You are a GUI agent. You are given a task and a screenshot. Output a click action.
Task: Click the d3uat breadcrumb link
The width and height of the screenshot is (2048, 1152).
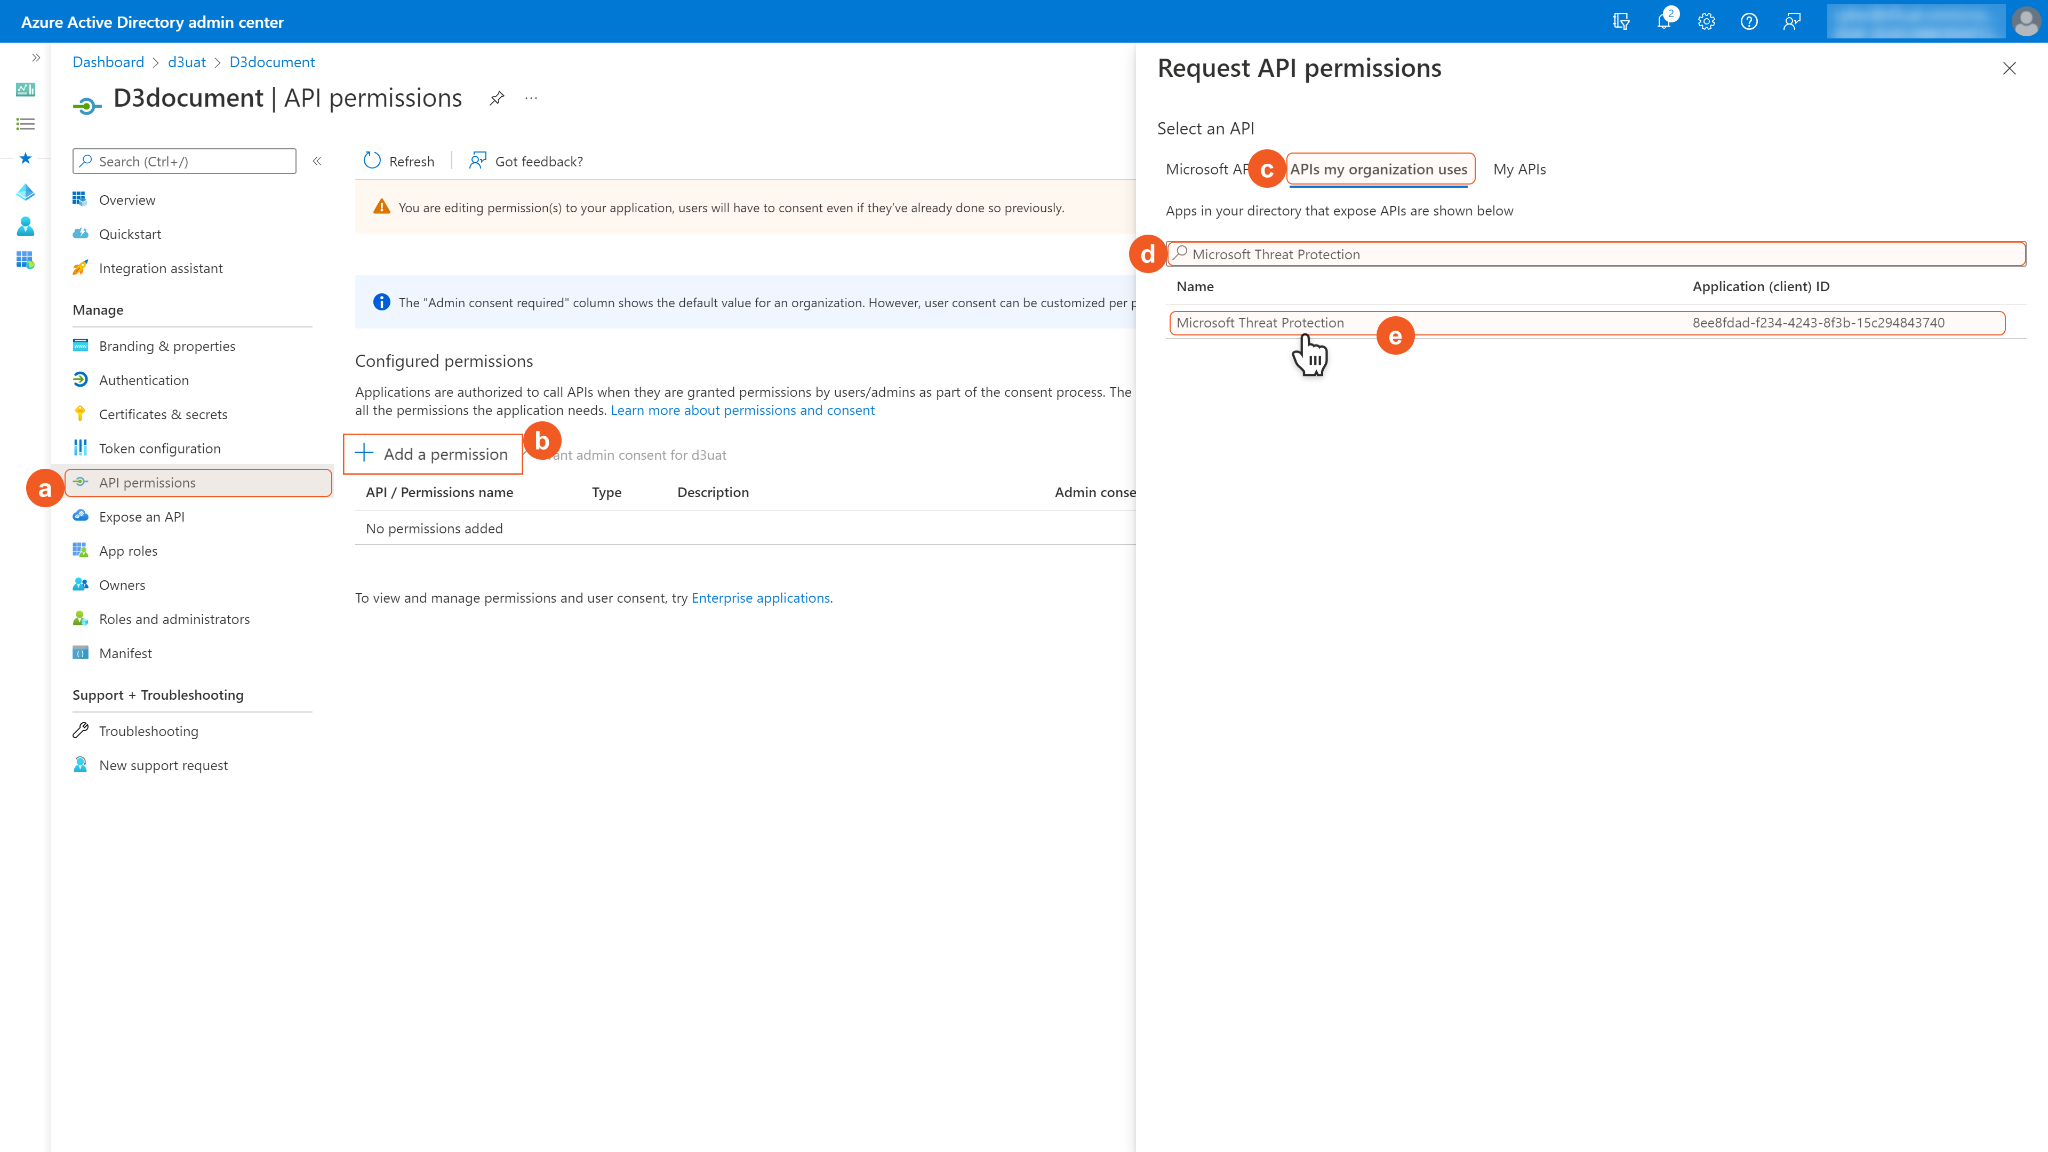coord(187,62)
